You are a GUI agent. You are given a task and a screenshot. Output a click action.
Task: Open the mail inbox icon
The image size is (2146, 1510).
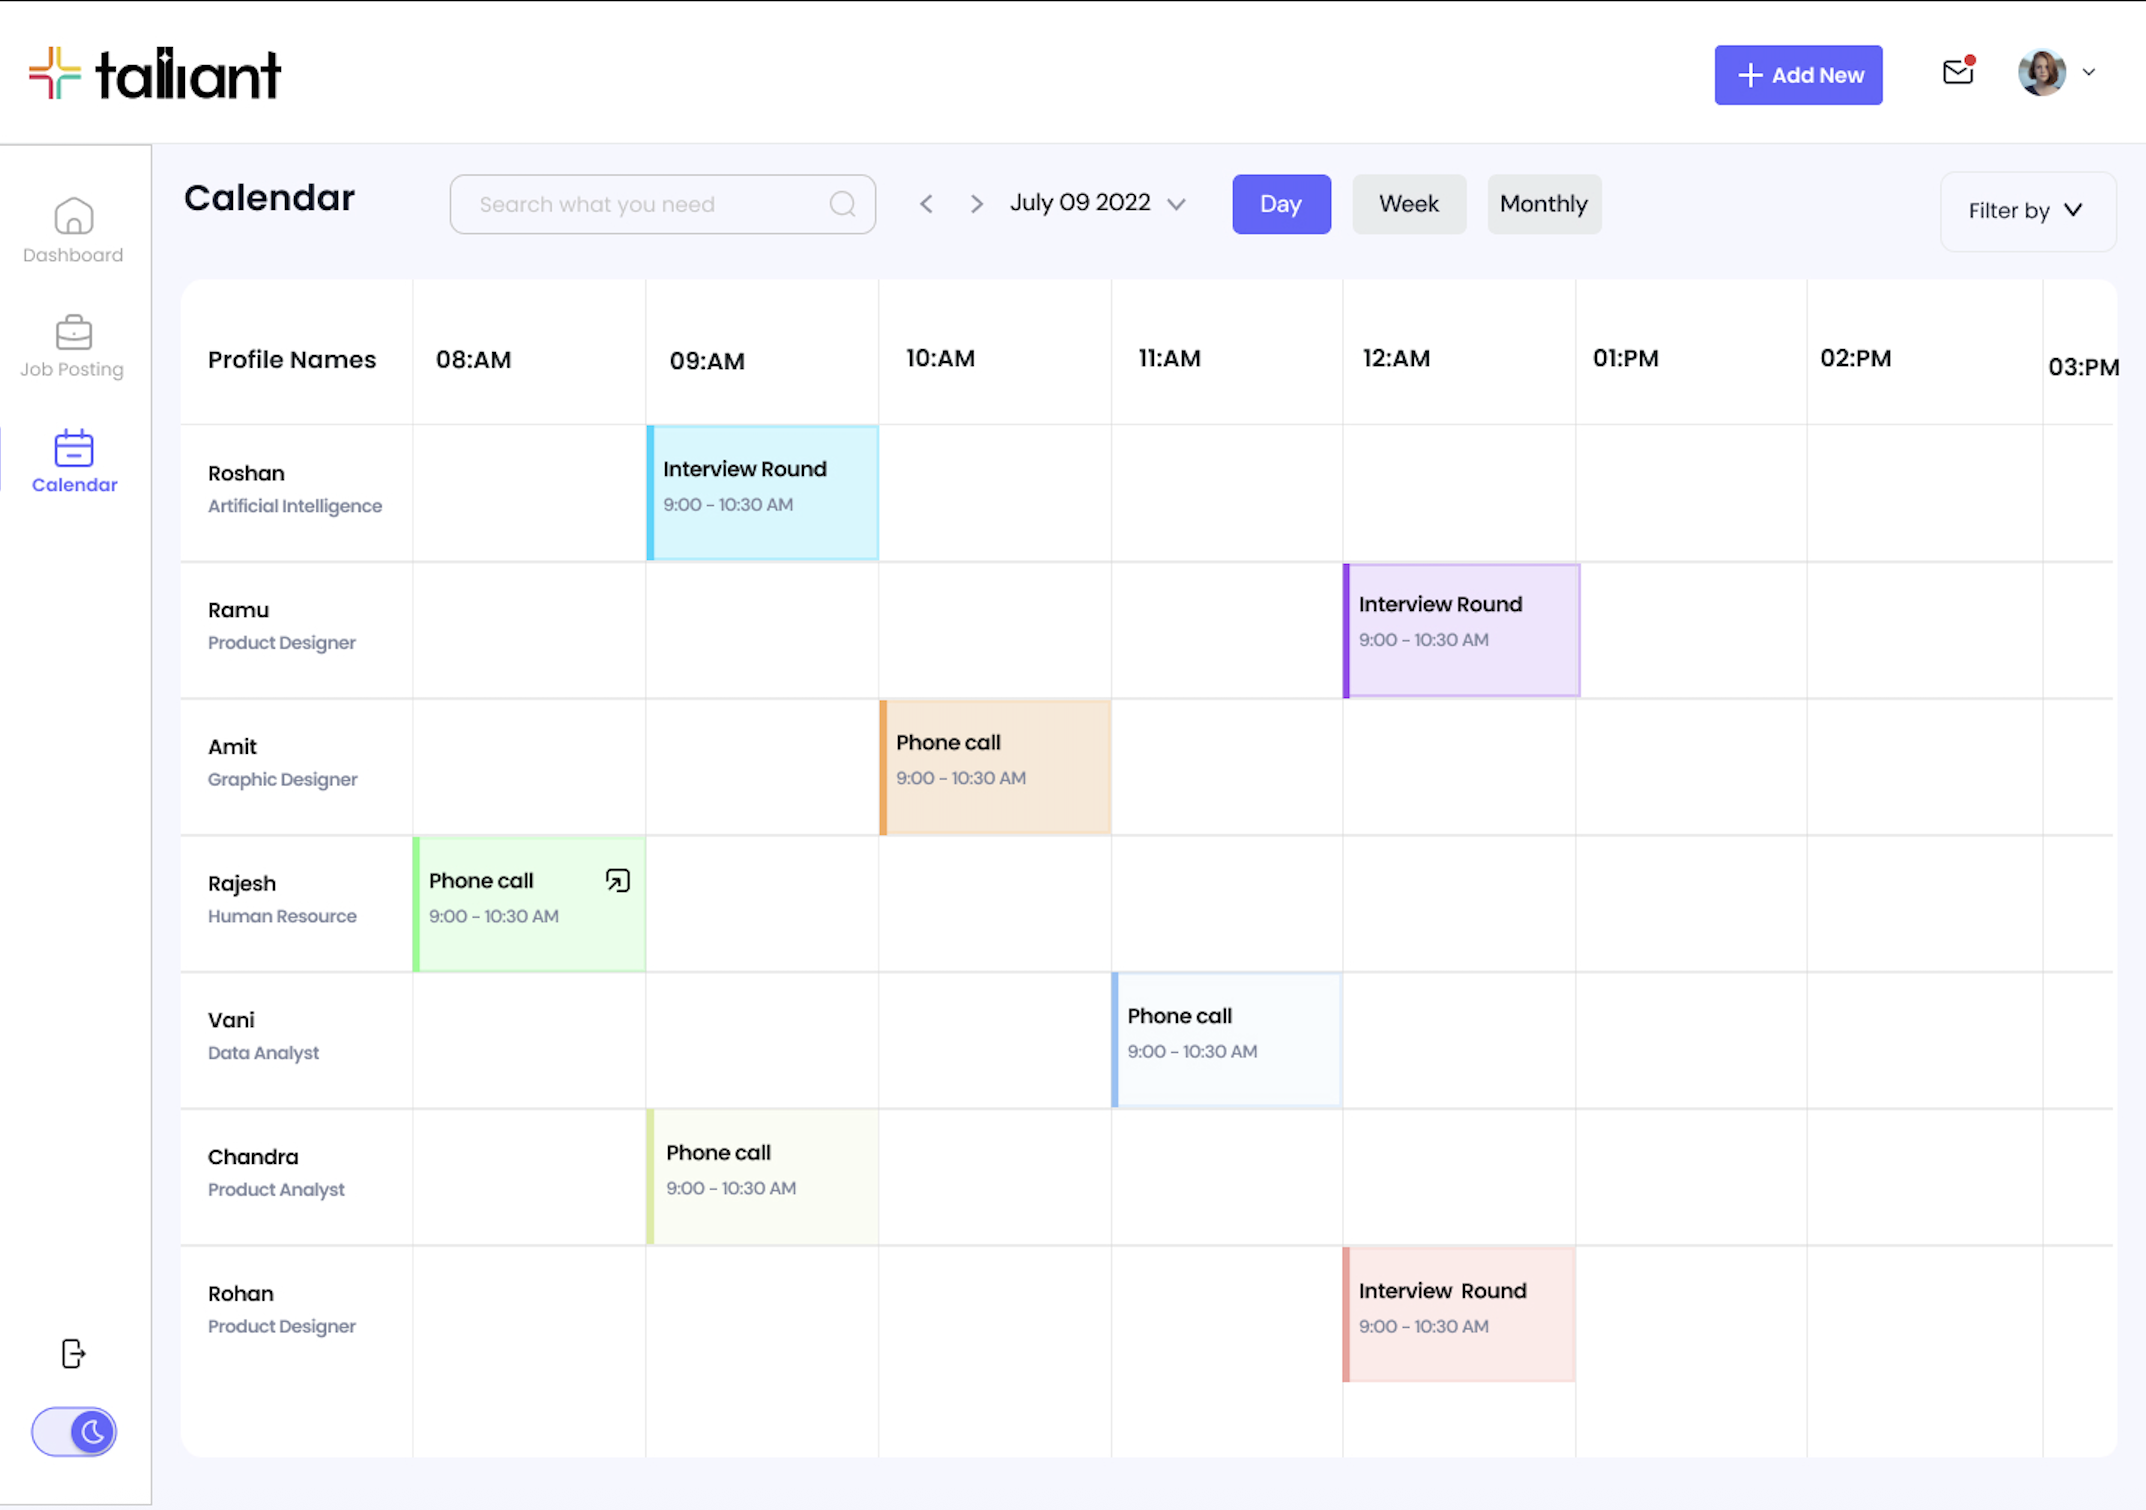click(x=1957, y=72)
